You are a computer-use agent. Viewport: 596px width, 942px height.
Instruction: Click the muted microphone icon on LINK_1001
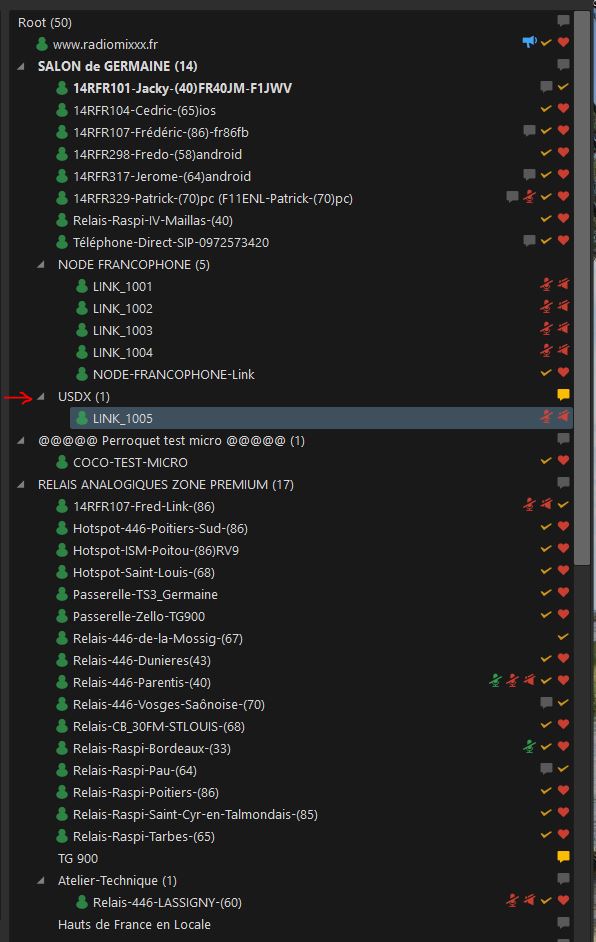pyautogui.click(x=546, y=285)
